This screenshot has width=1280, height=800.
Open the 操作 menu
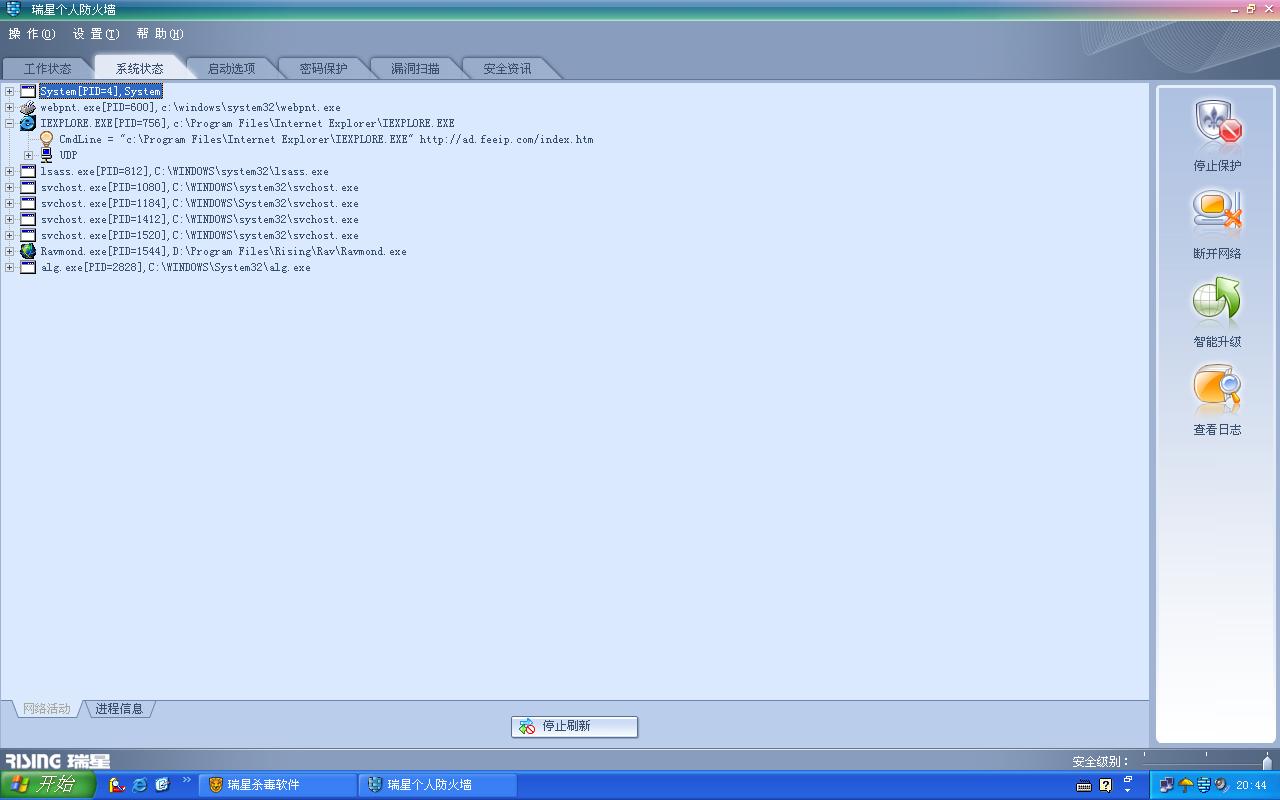tap(32, 34)
